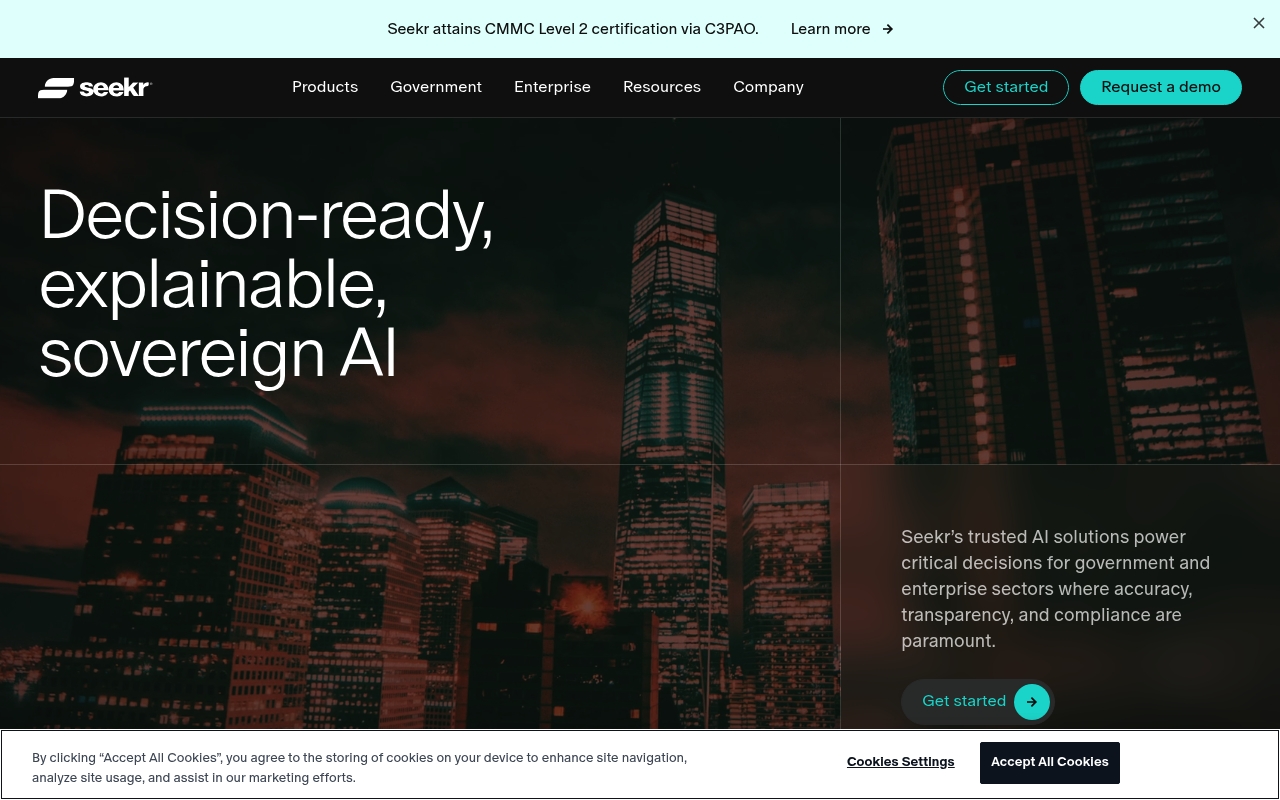This screenshot has height=800, width=1280.
Task: Click the CMMC Level 2 certification announcement text
Action: [x=573, y=29]
